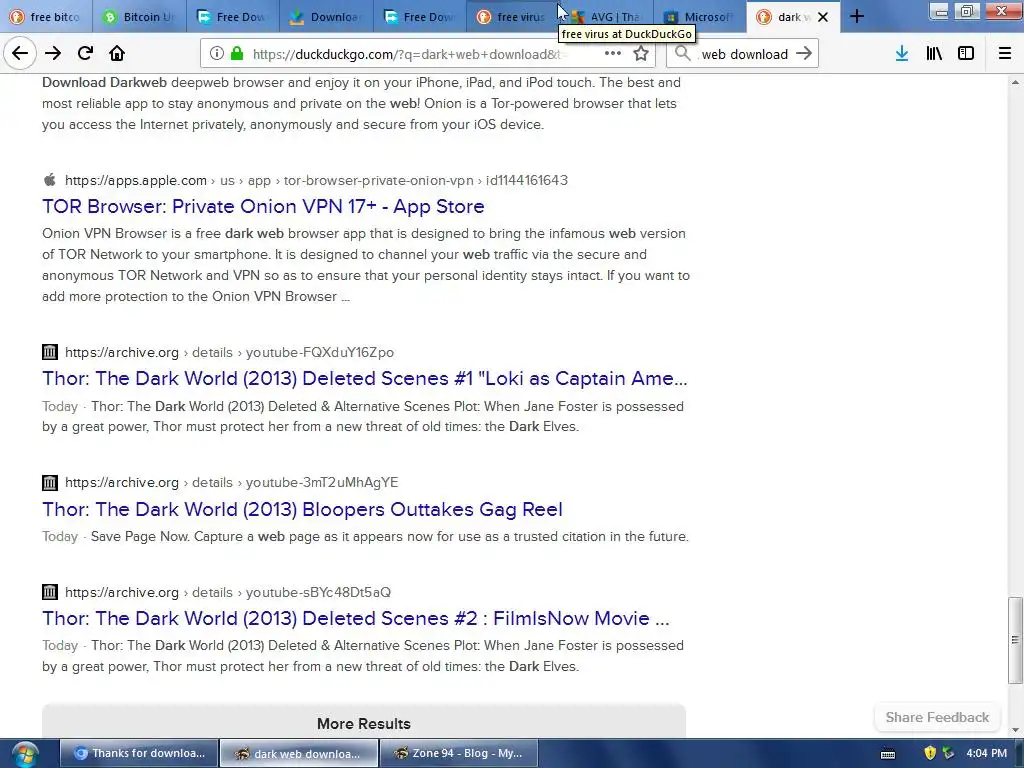Switch to the free virus tab
This screenshot has width=1024, height=768.
pos(513,17)
